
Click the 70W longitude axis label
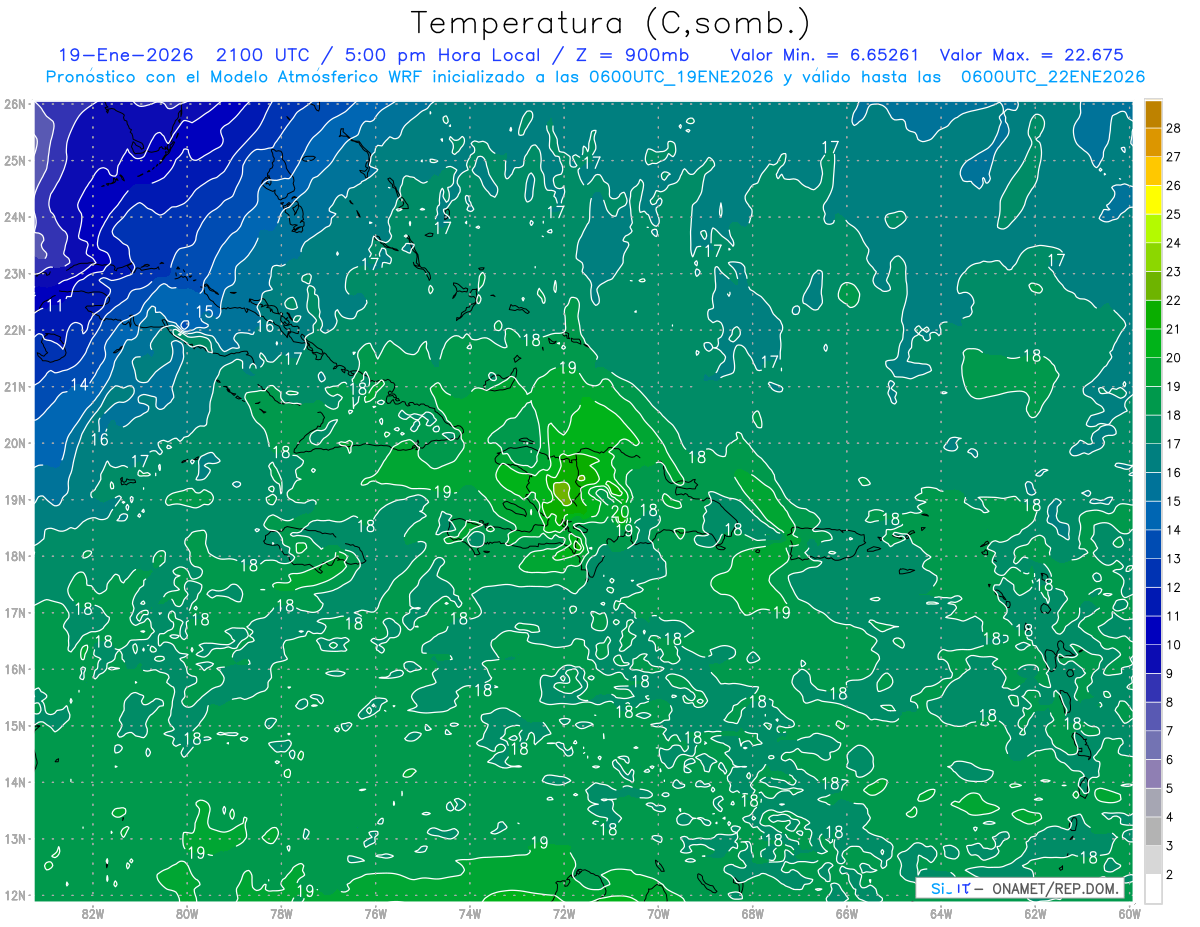tap(658, 913)
